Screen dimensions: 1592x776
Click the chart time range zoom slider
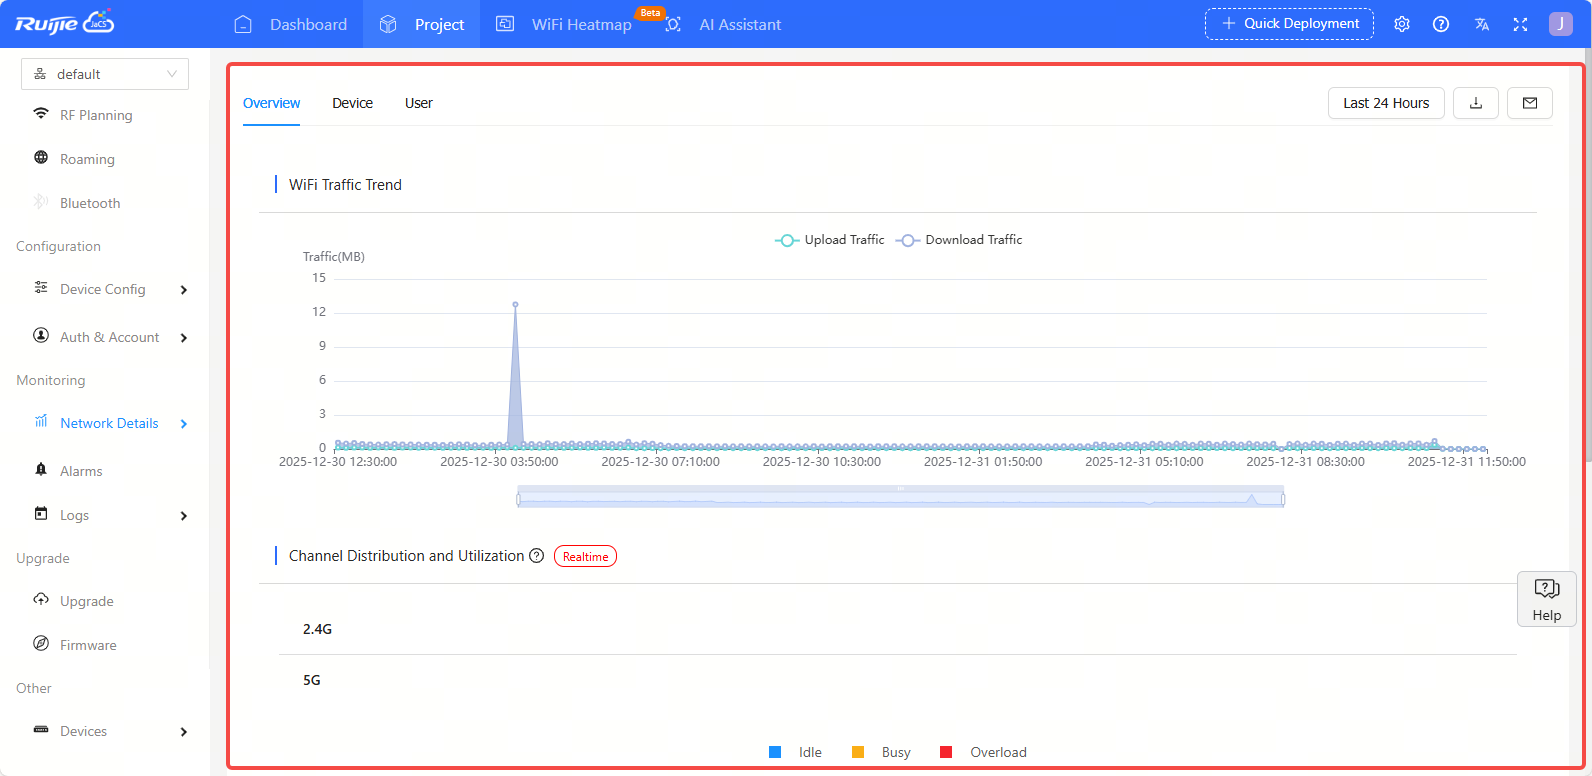[x=900, y=497]
